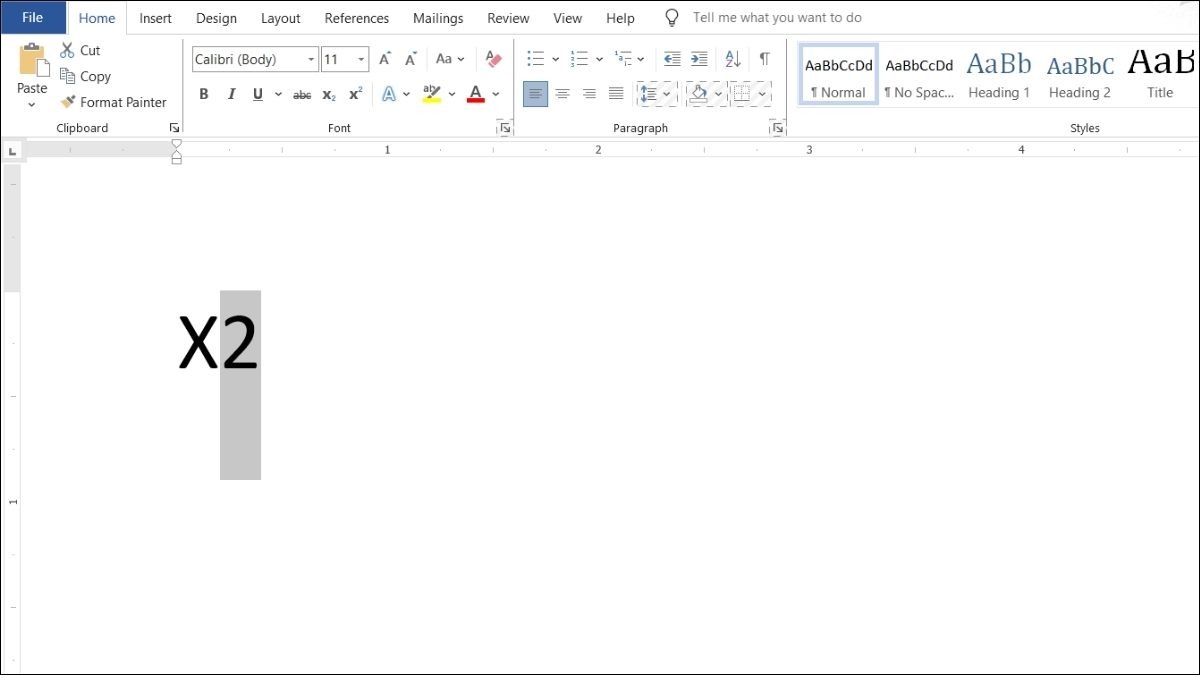Apply red font color
This screenshot has height=675, width=1200.
coord(476,95)
